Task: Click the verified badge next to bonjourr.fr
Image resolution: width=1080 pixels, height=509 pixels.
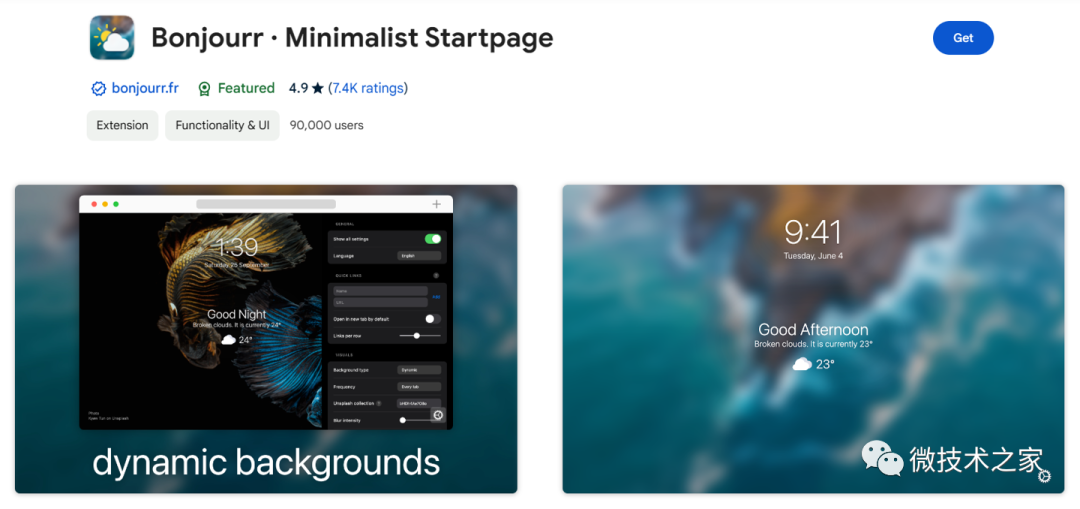Action: click(x=98, y=88)
